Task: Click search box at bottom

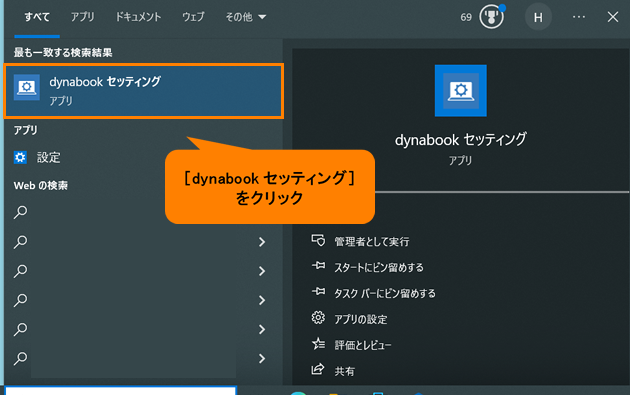Action: pos(121,391)
